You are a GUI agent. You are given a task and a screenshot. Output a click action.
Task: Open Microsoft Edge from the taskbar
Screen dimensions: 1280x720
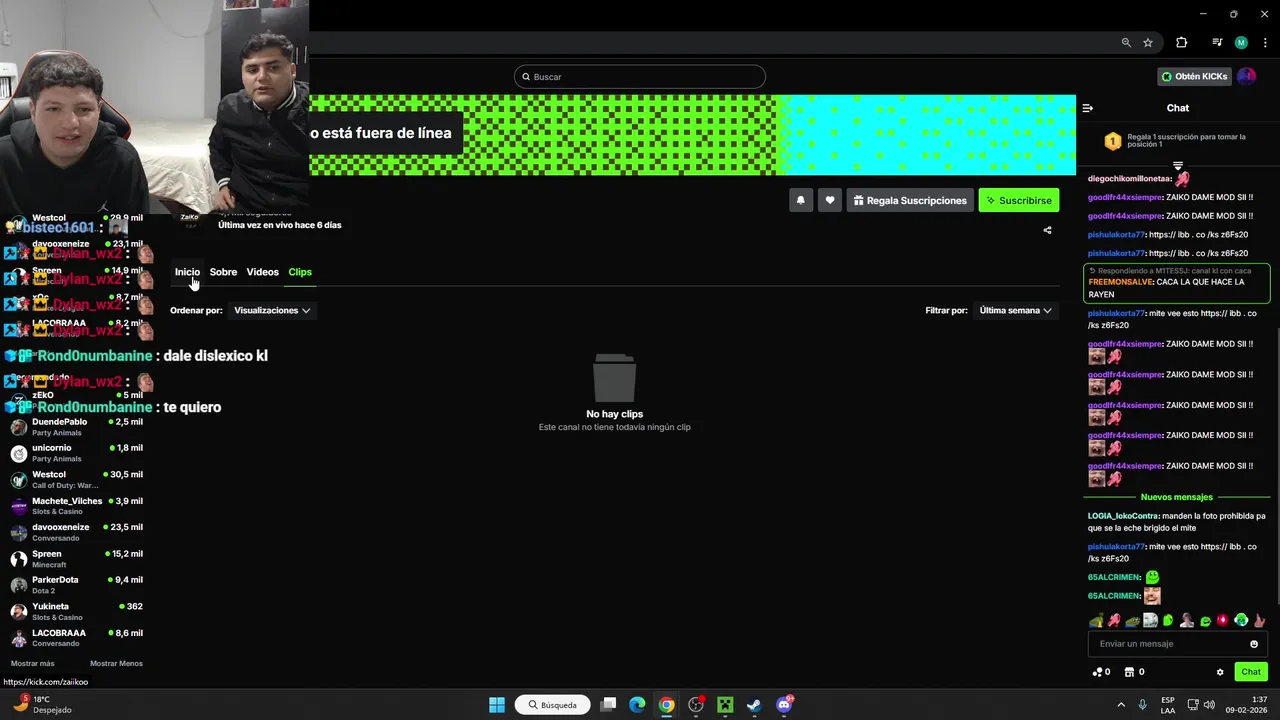[x=637, y=705]
